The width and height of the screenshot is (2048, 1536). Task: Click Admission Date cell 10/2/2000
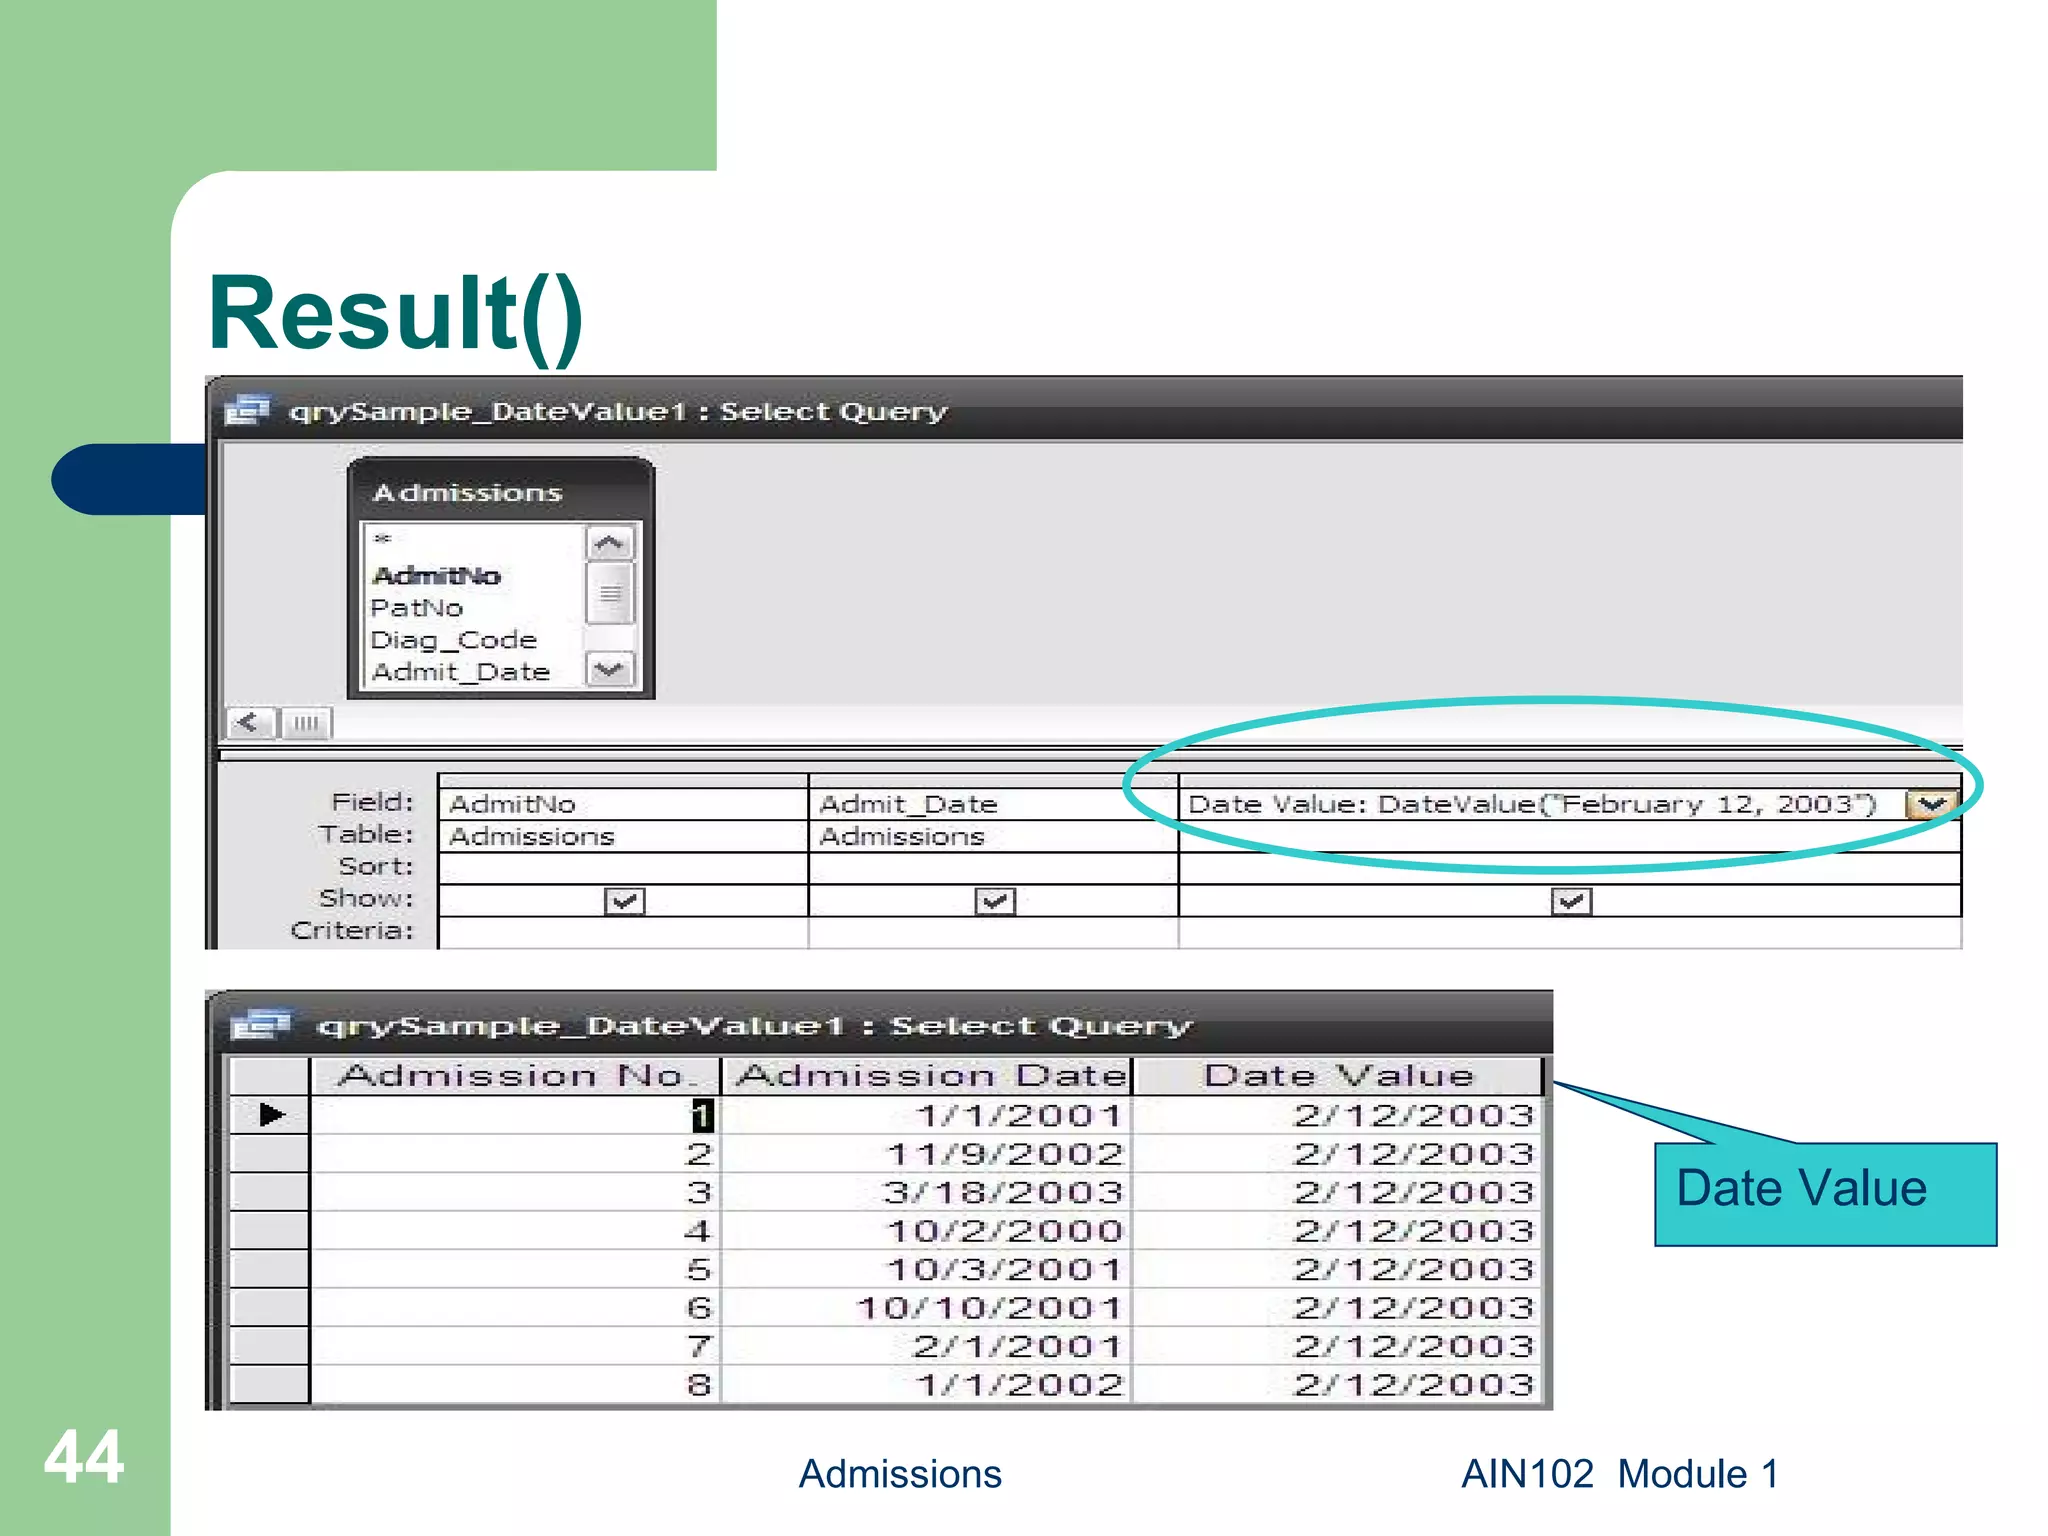click(927, 1230)
